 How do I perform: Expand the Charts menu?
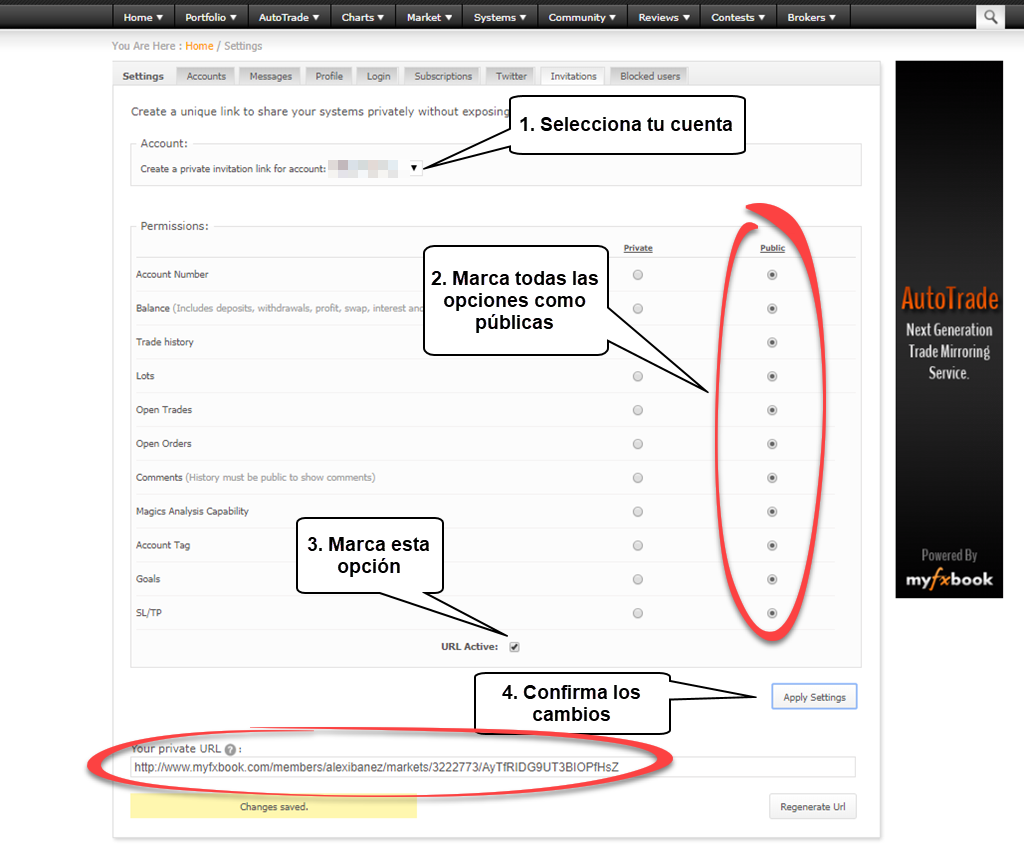pos(362,17)
